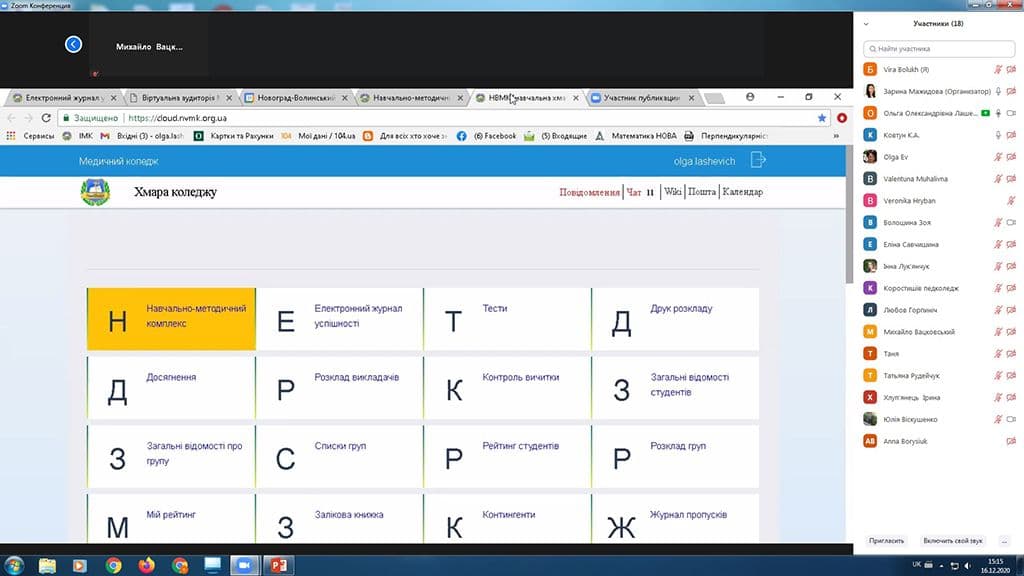Toggle the camera icon for Болошина Зоя

click(1012, 223)
